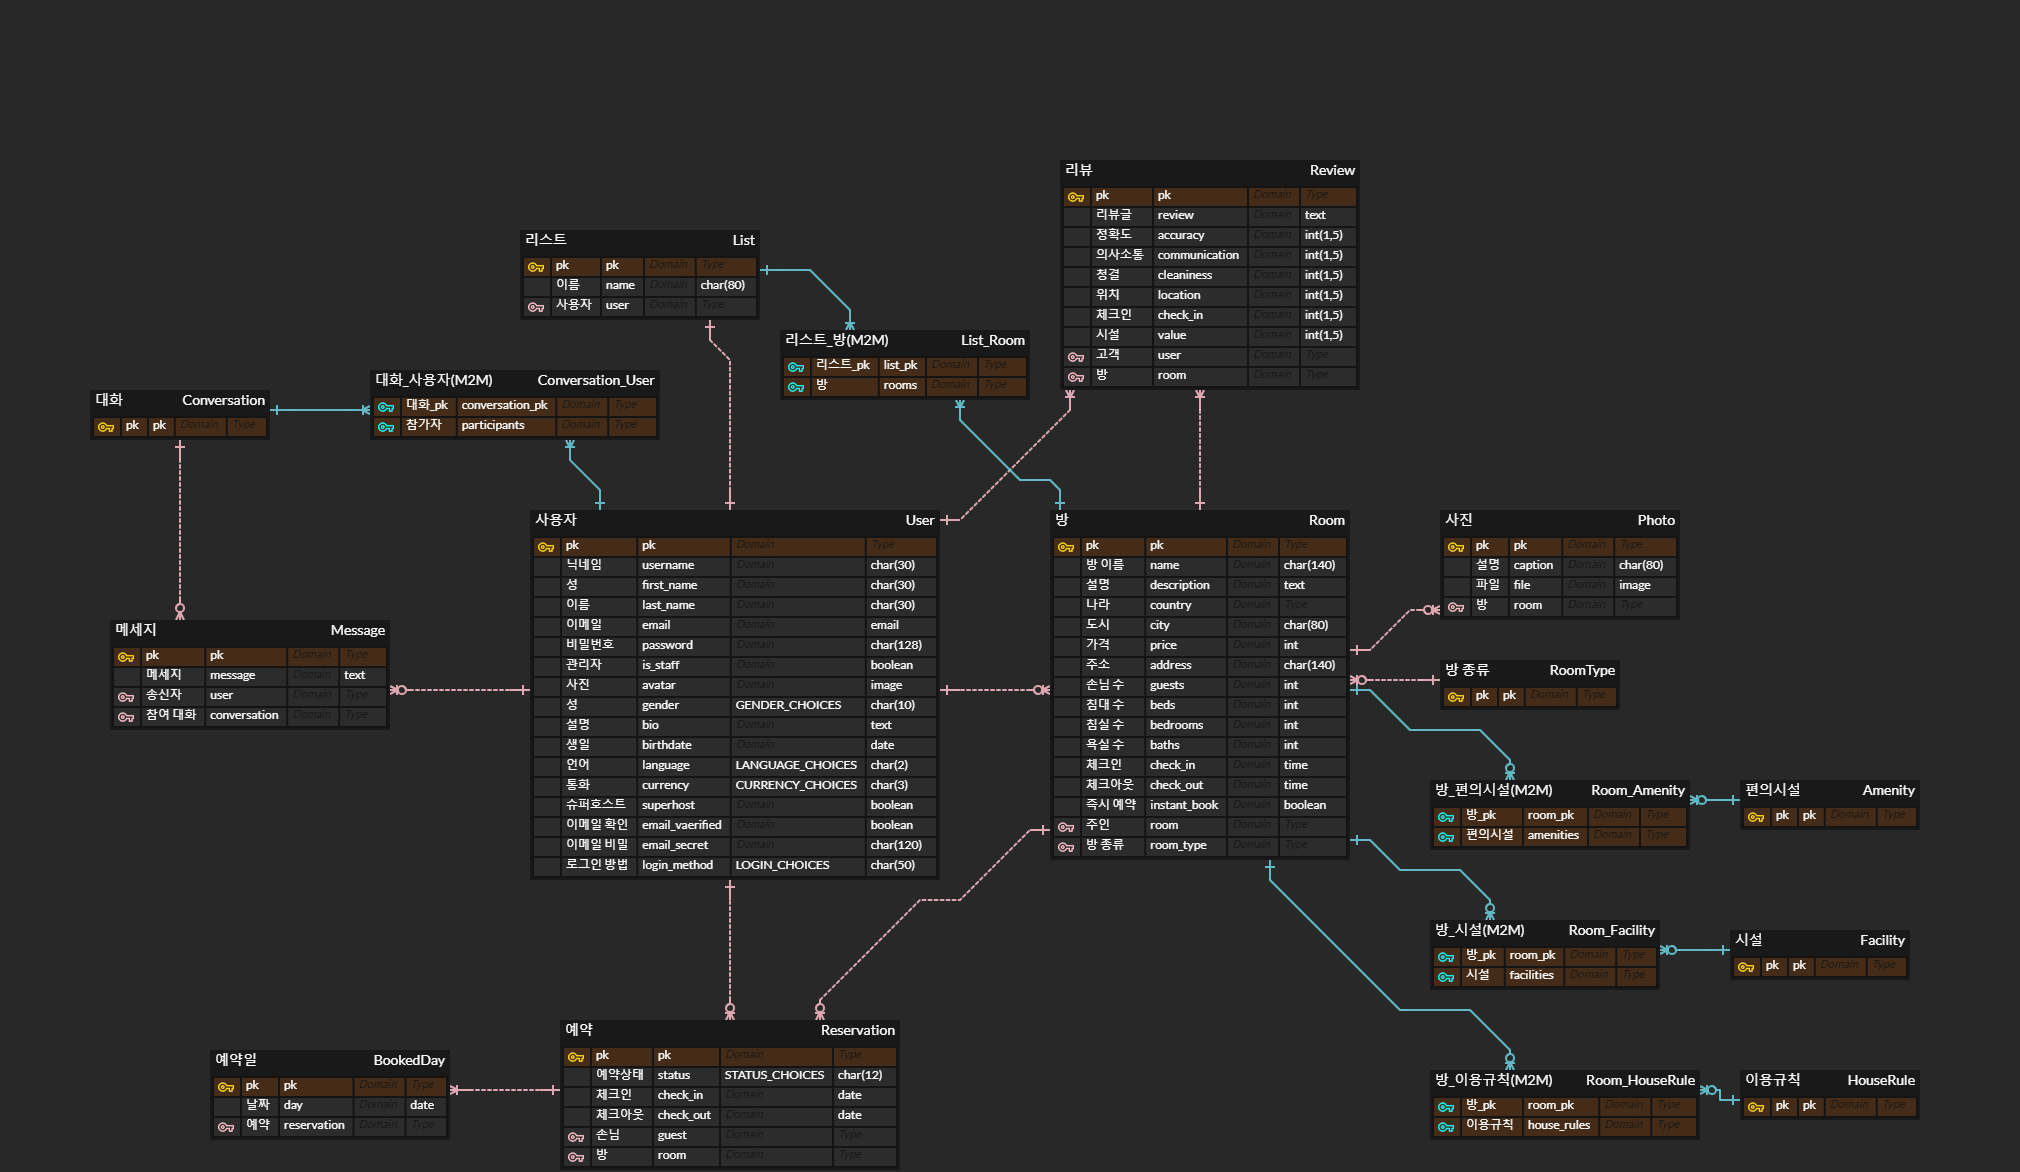Click primary key icon in Reservation table

click(x=576, y=1056)
